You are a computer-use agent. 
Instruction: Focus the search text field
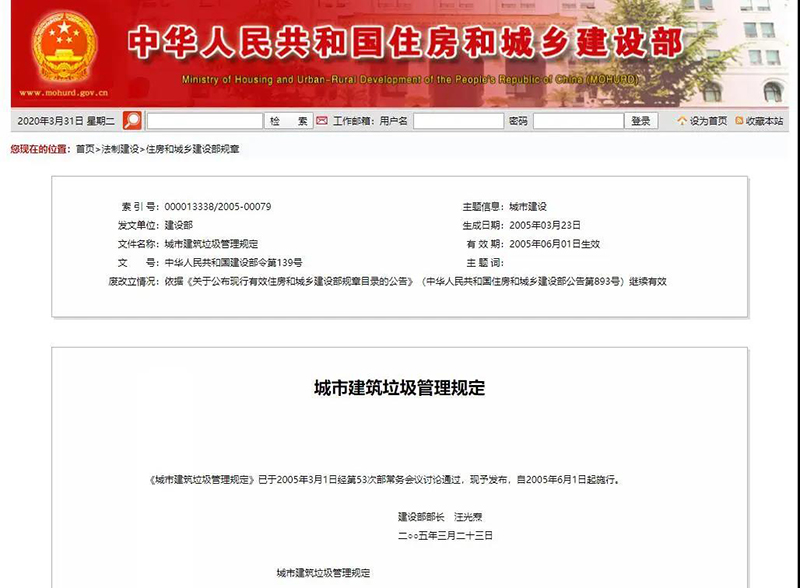[205, 121]
